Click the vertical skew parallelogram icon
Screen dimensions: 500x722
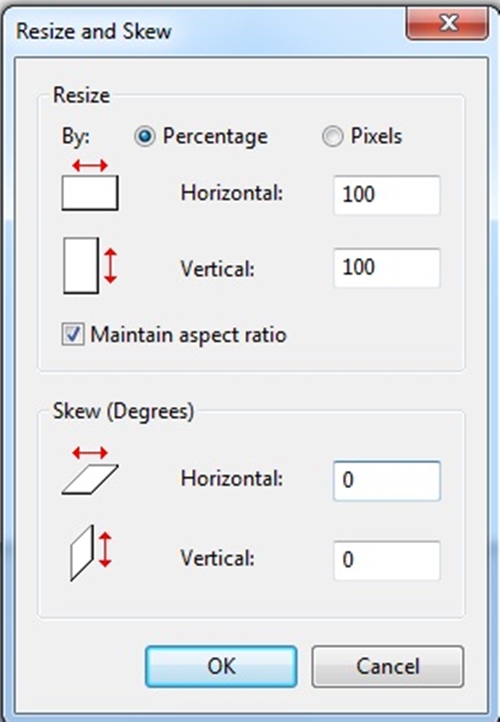[x=91, y=553]
